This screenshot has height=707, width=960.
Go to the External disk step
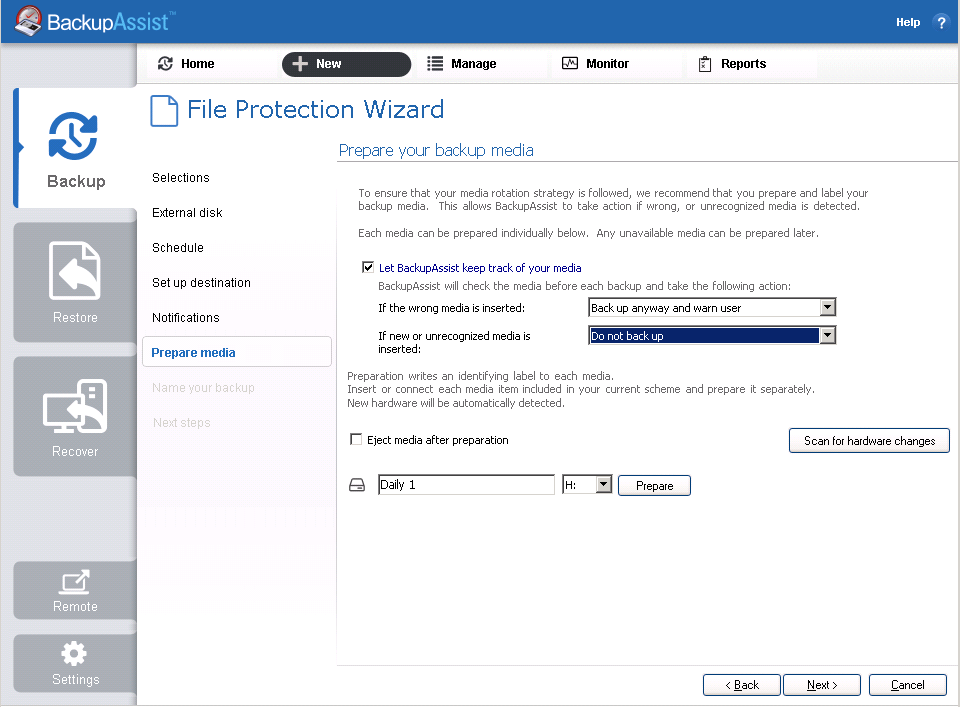(187, 212)
